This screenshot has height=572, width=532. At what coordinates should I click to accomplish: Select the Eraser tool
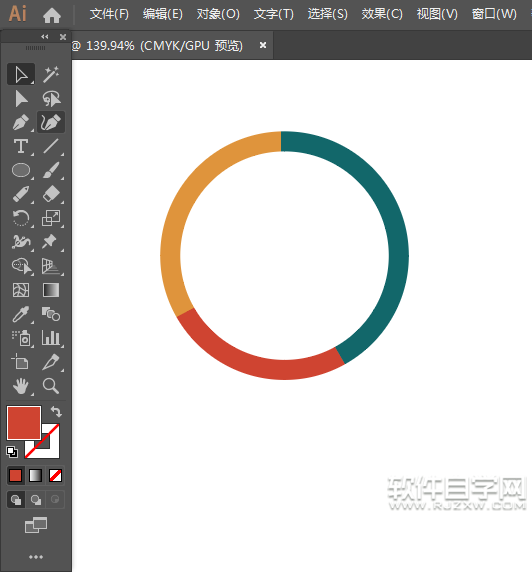51,194
